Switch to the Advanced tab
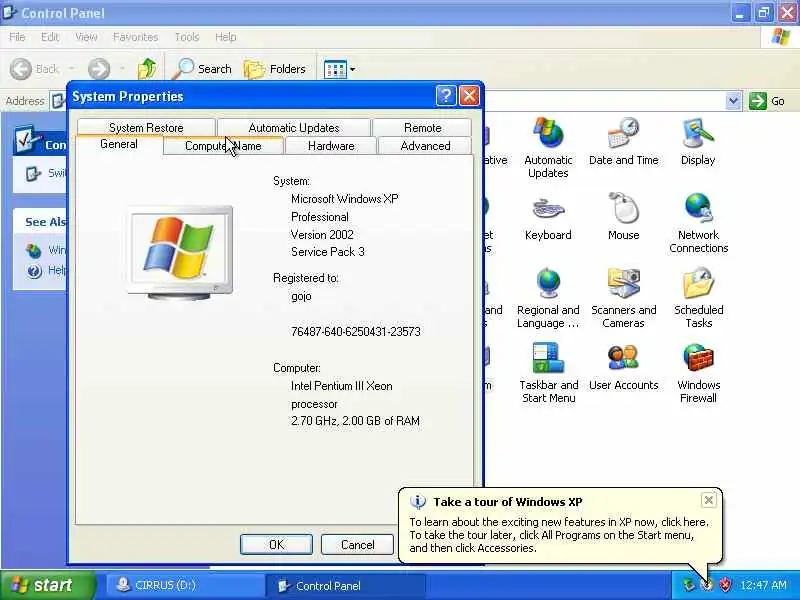Screen dimensions: 800x600 (x=426, y=146)
